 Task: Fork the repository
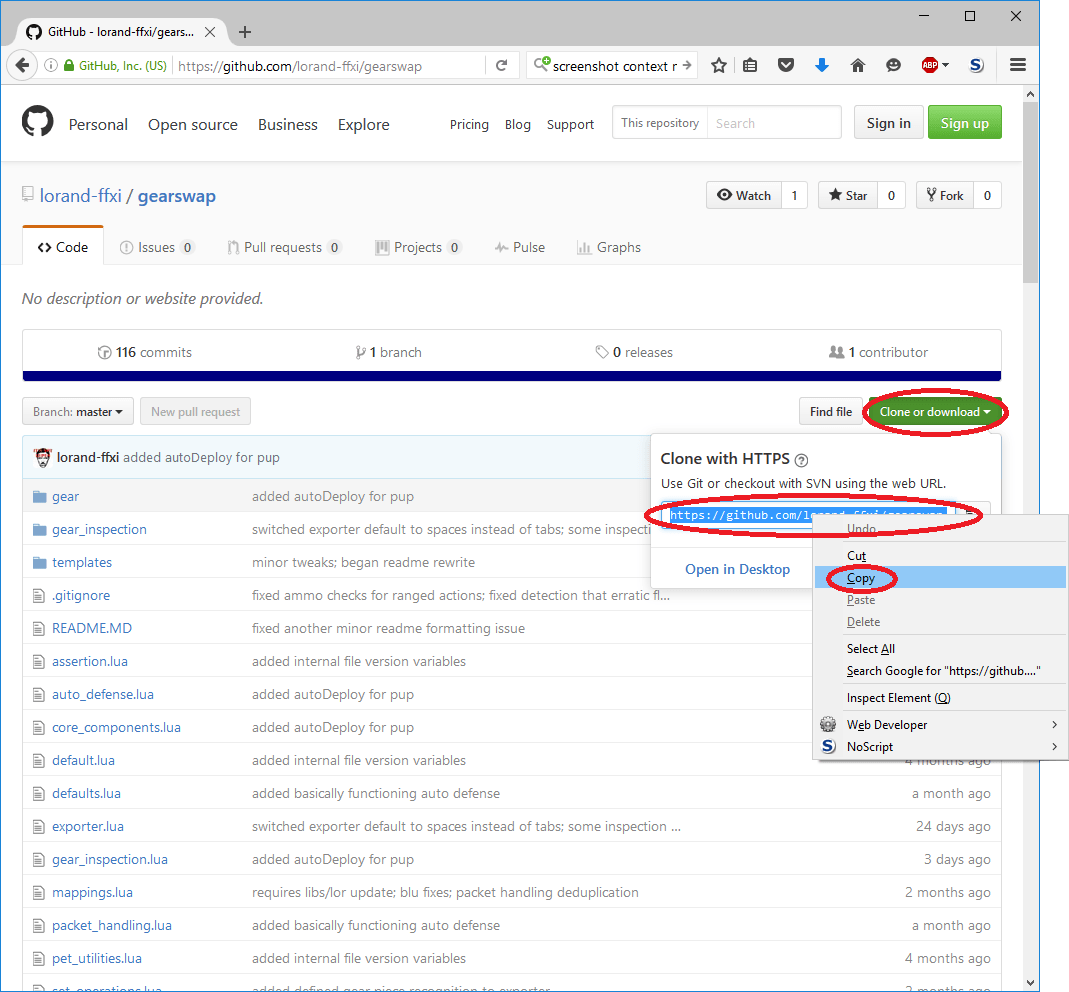[945, 196]
